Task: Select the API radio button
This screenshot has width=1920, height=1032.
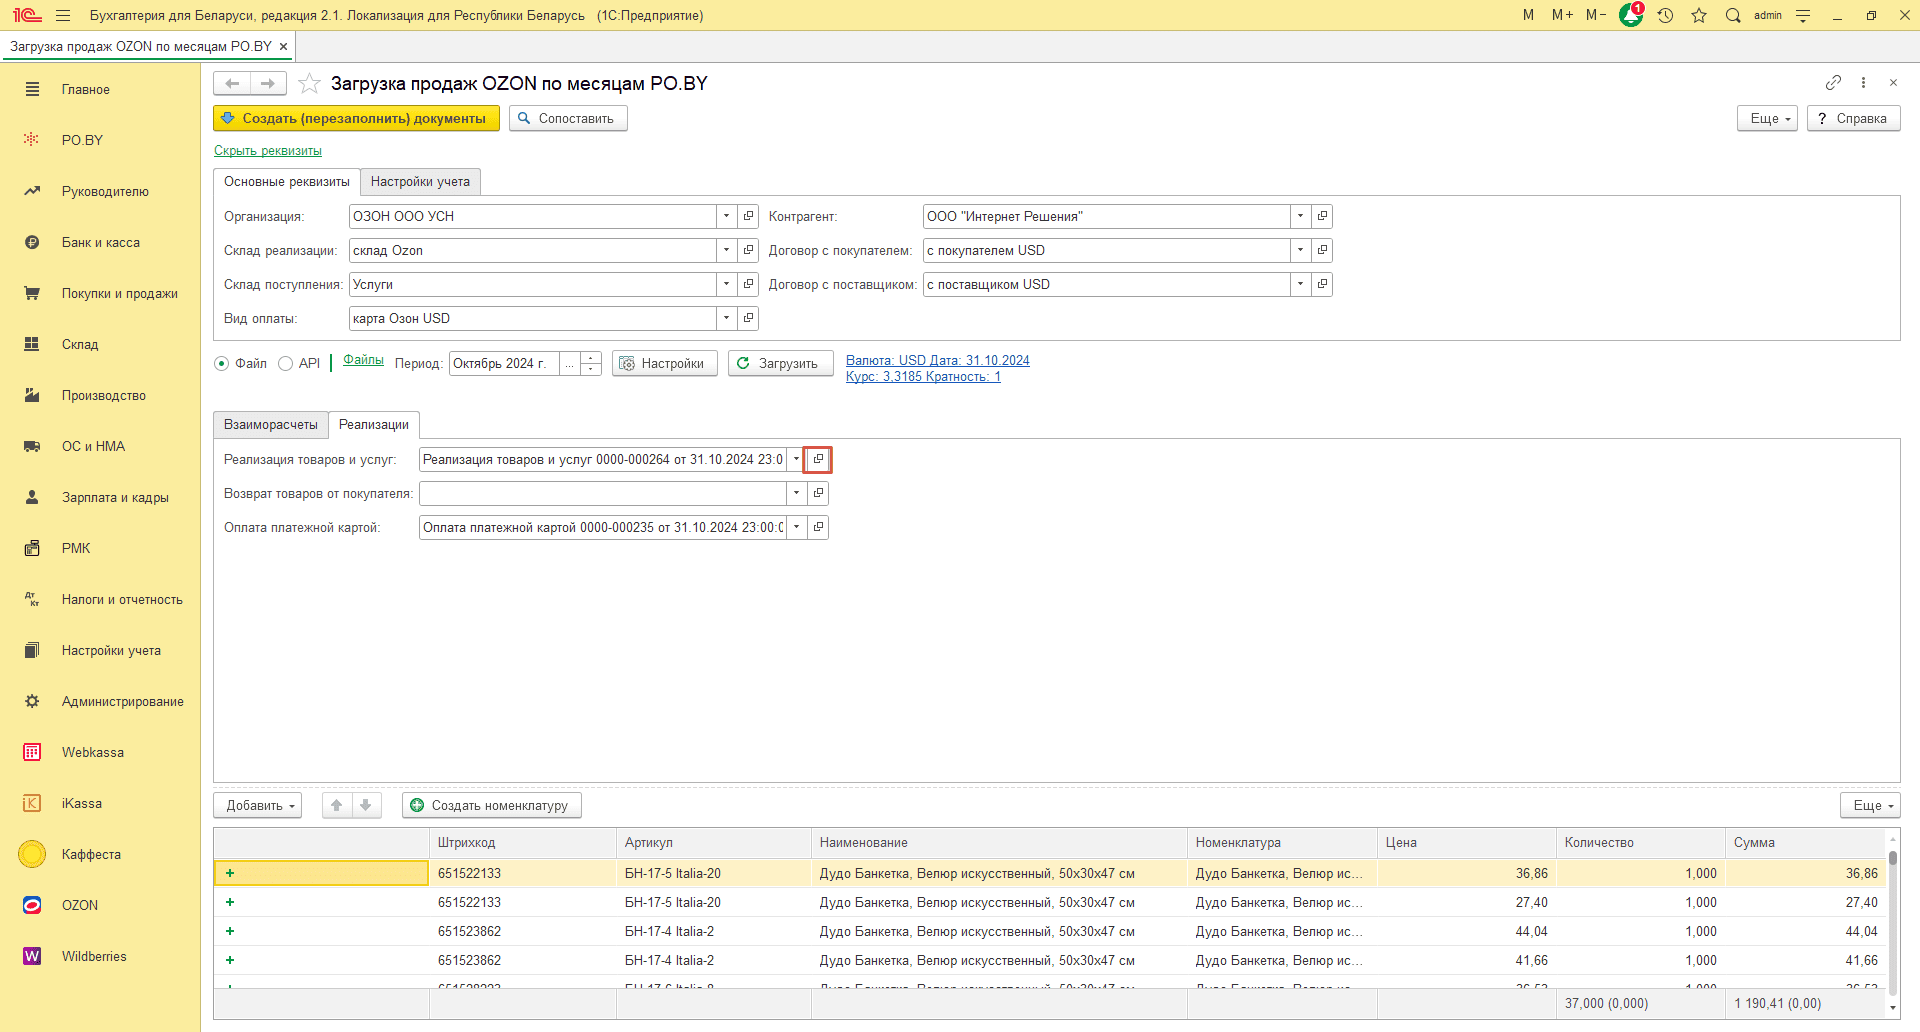Action: [x=286, y=364]
